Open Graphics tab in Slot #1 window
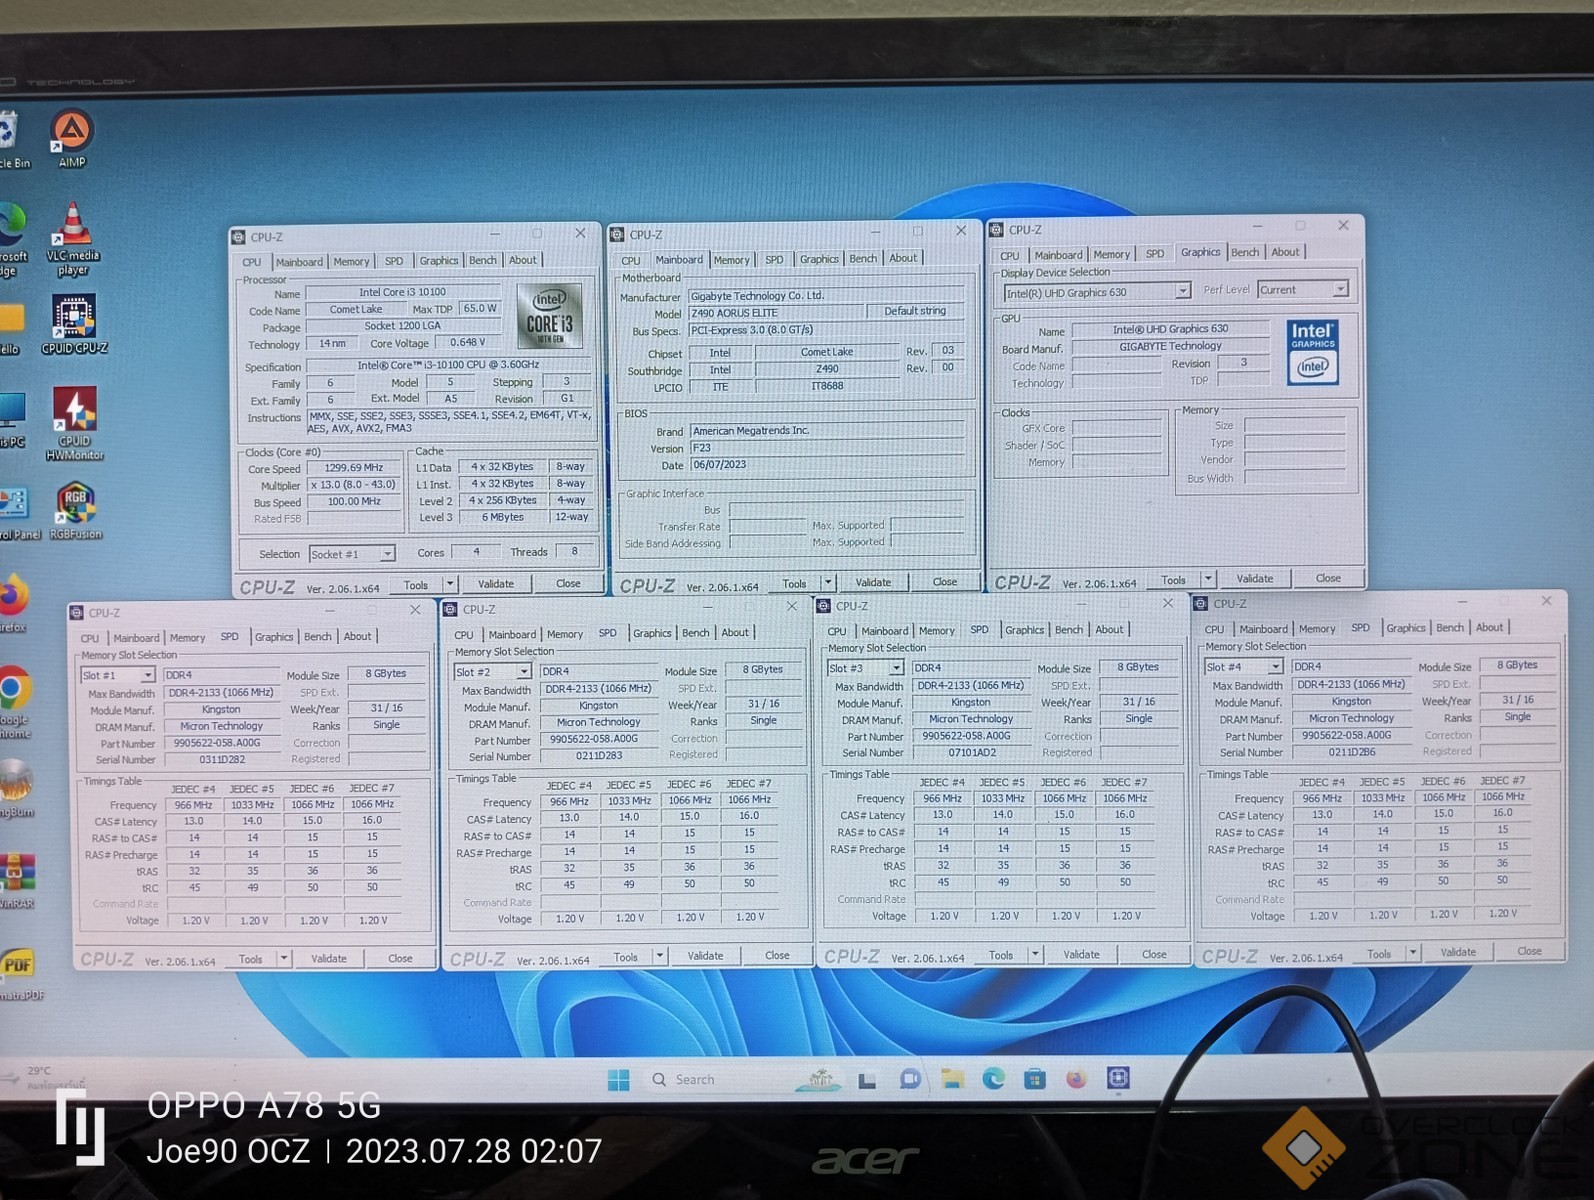The image size is (1594, 1200). tap(274, 637)
